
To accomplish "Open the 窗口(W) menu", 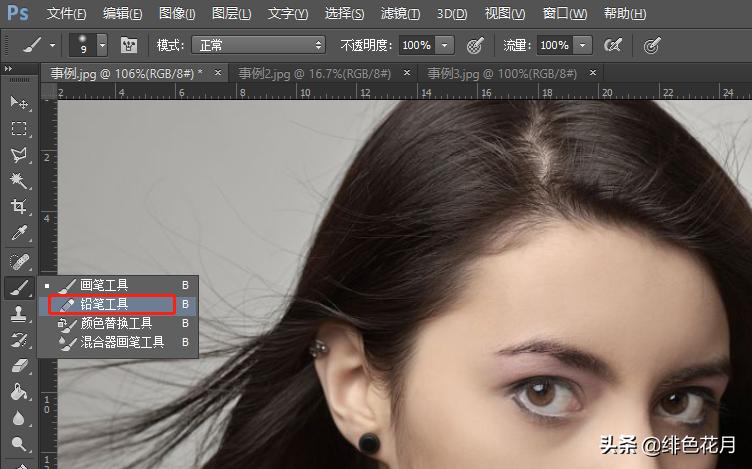I will point(564,13).
